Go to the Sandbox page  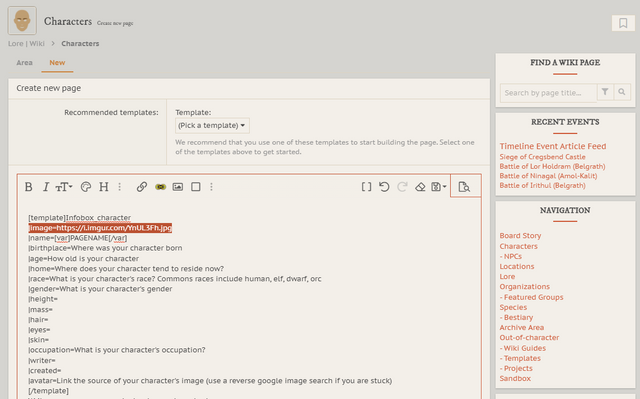515,379
